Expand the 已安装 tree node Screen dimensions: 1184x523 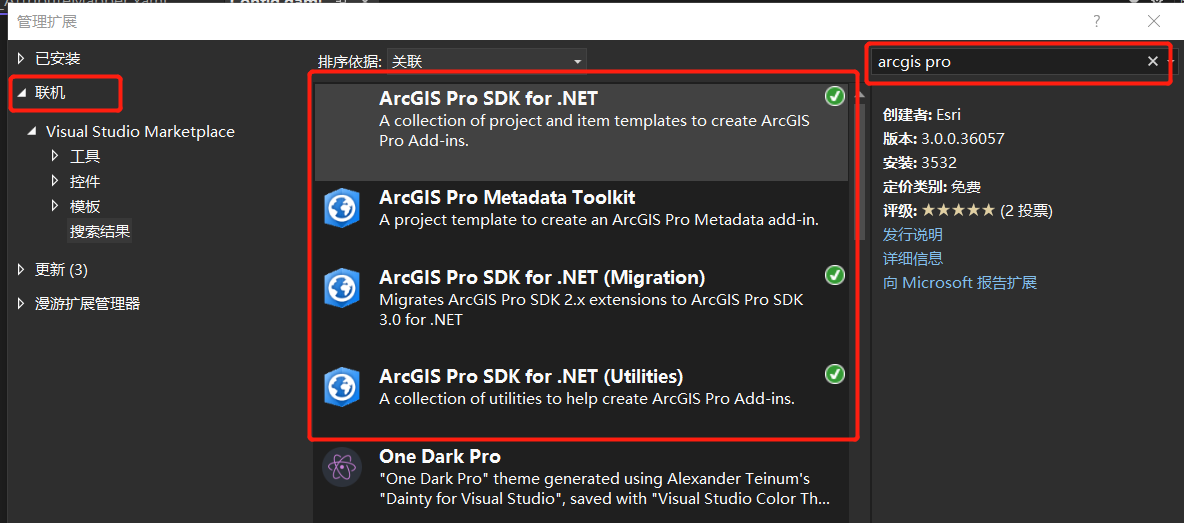click(x=21, y=58)
